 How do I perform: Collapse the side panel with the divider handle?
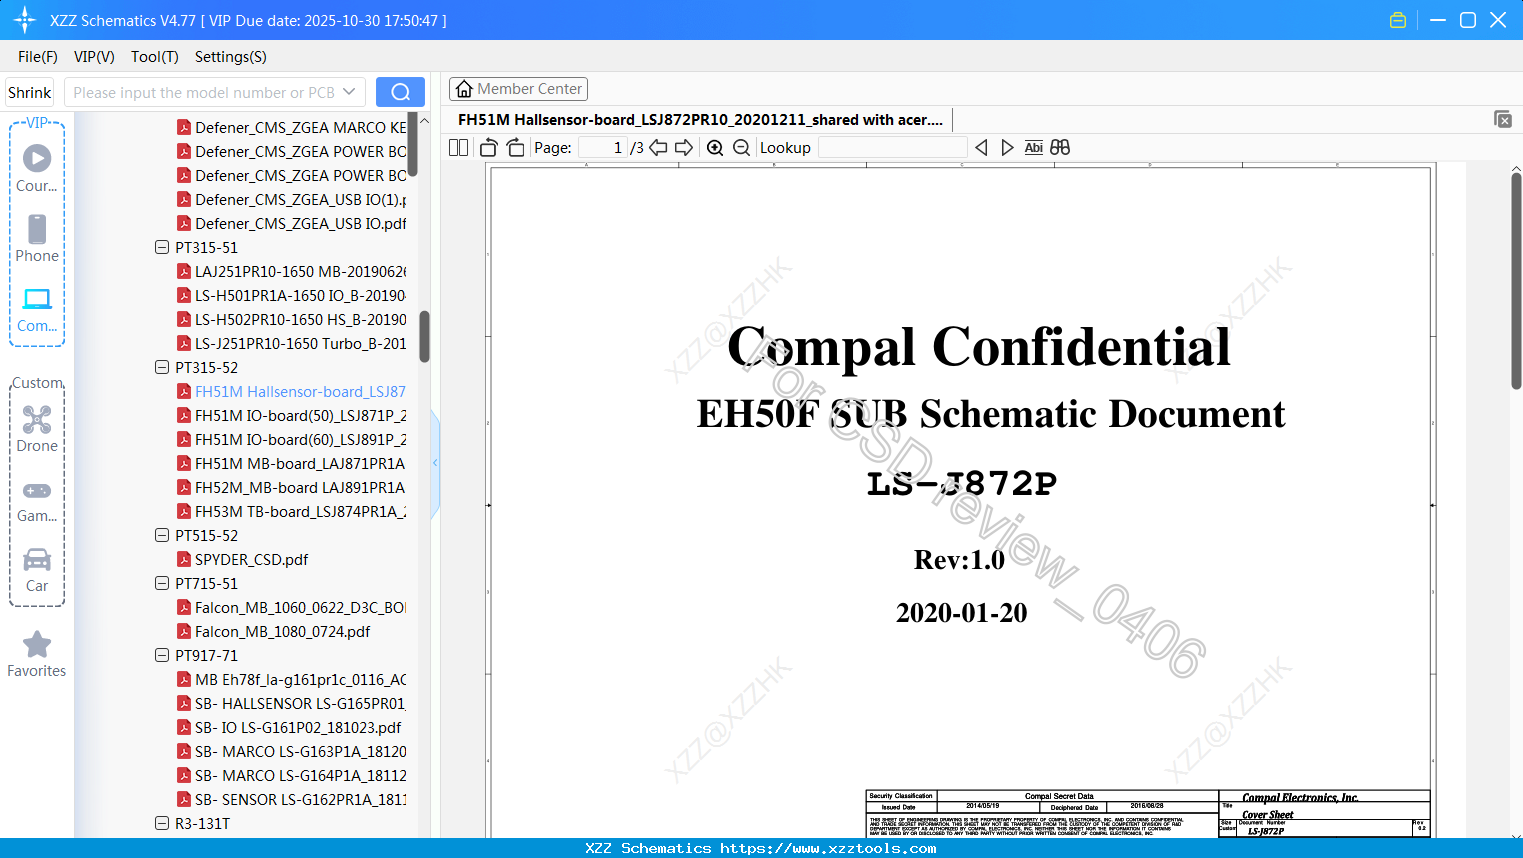point(435,463)
